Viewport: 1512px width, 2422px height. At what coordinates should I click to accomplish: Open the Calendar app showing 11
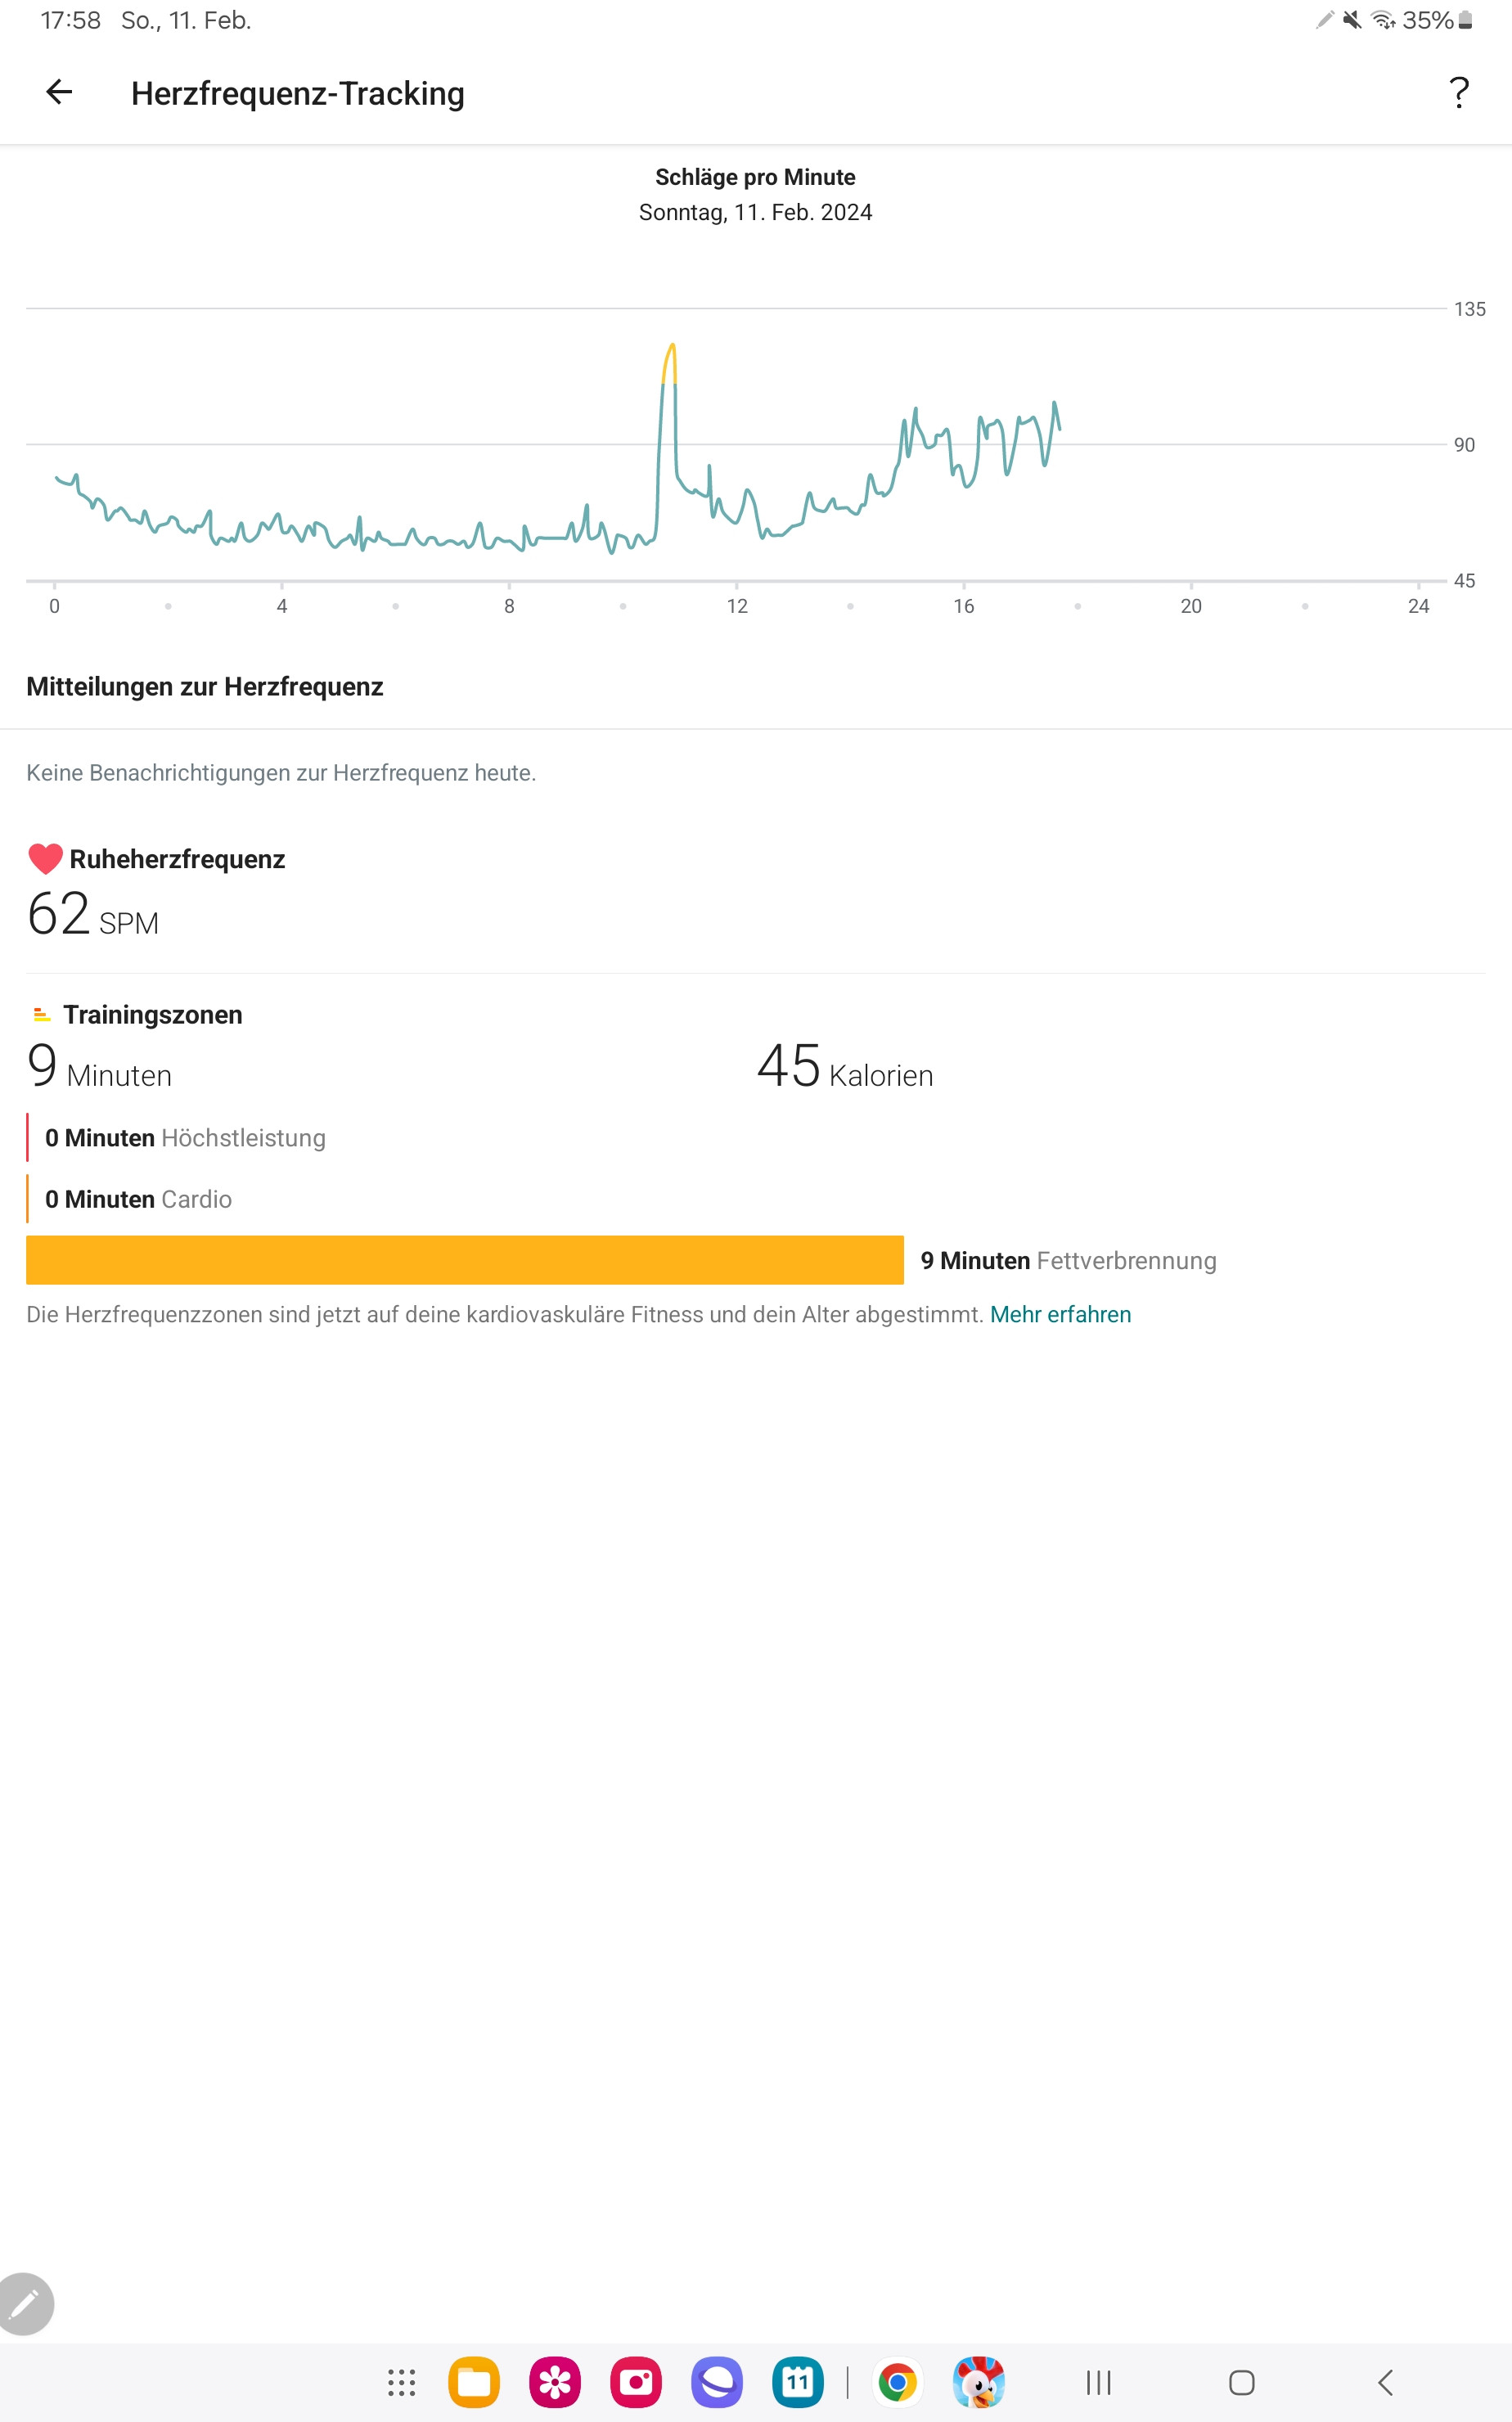(x=797, y=2383)
